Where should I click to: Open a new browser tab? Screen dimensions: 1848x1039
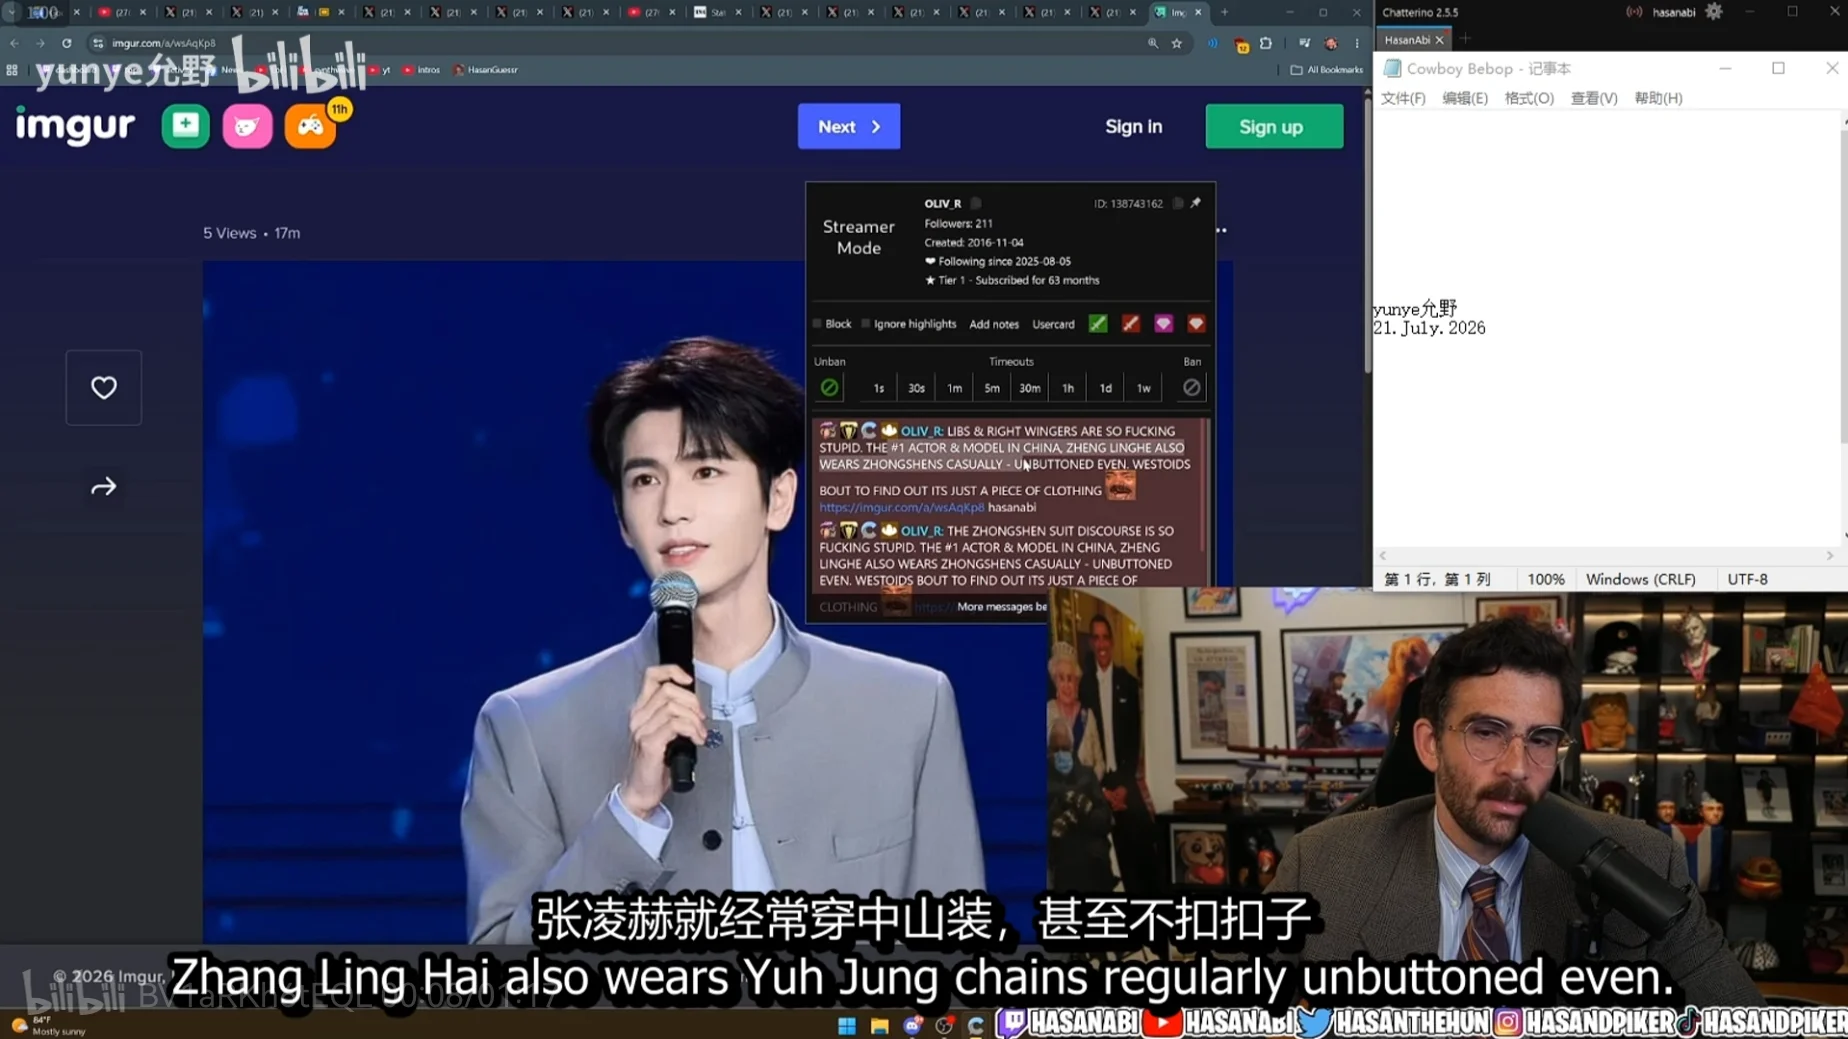(x=1224, y=12)
